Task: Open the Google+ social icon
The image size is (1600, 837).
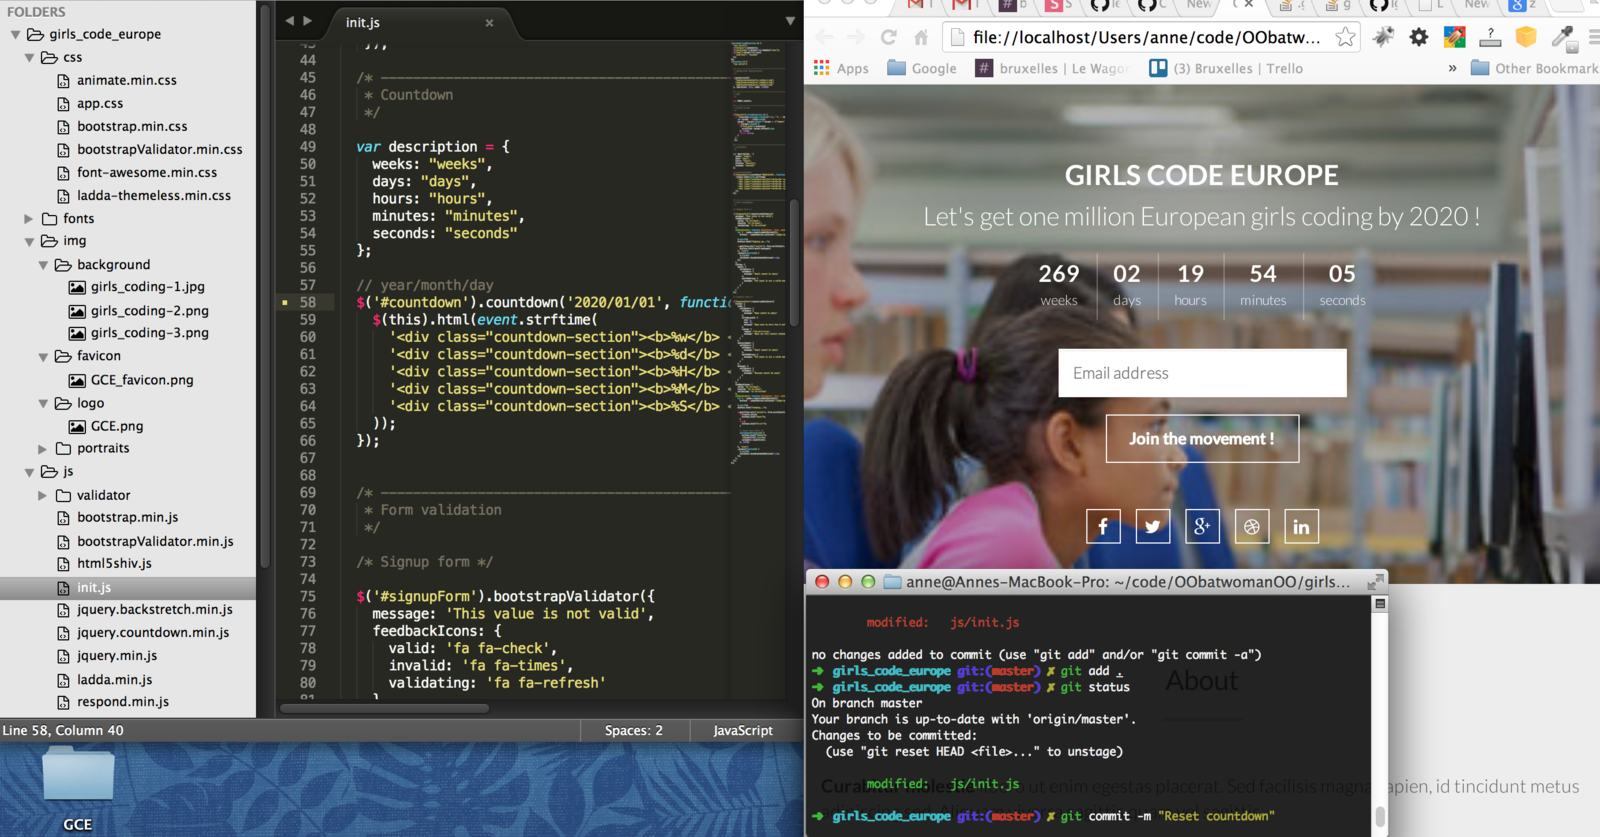Action: point(1202,526)
